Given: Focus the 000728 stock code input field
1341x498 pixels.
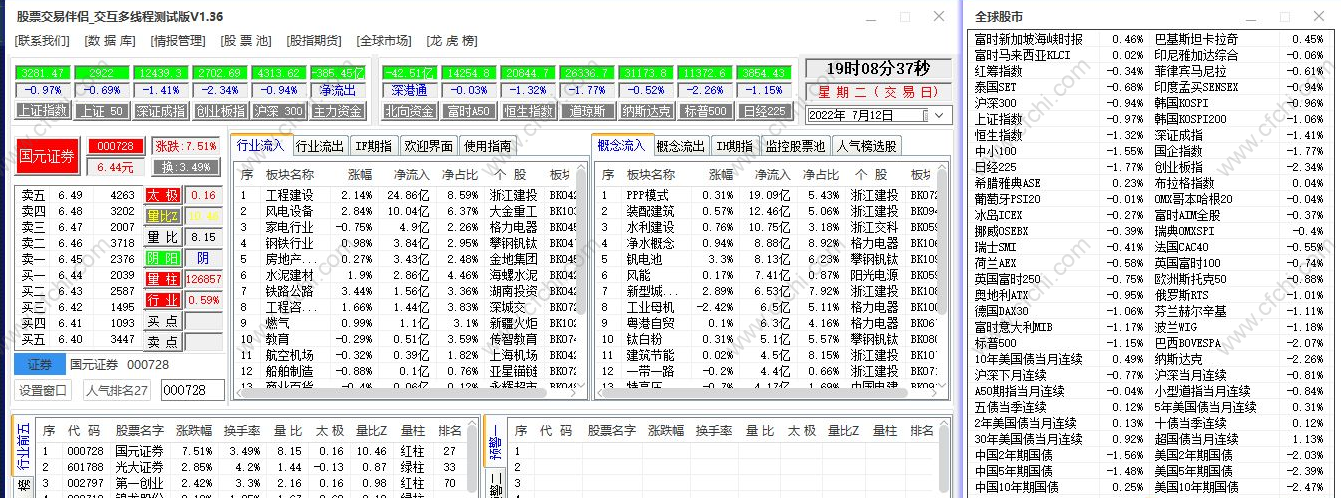Looking at the screenshot, I should pos(192,390).
